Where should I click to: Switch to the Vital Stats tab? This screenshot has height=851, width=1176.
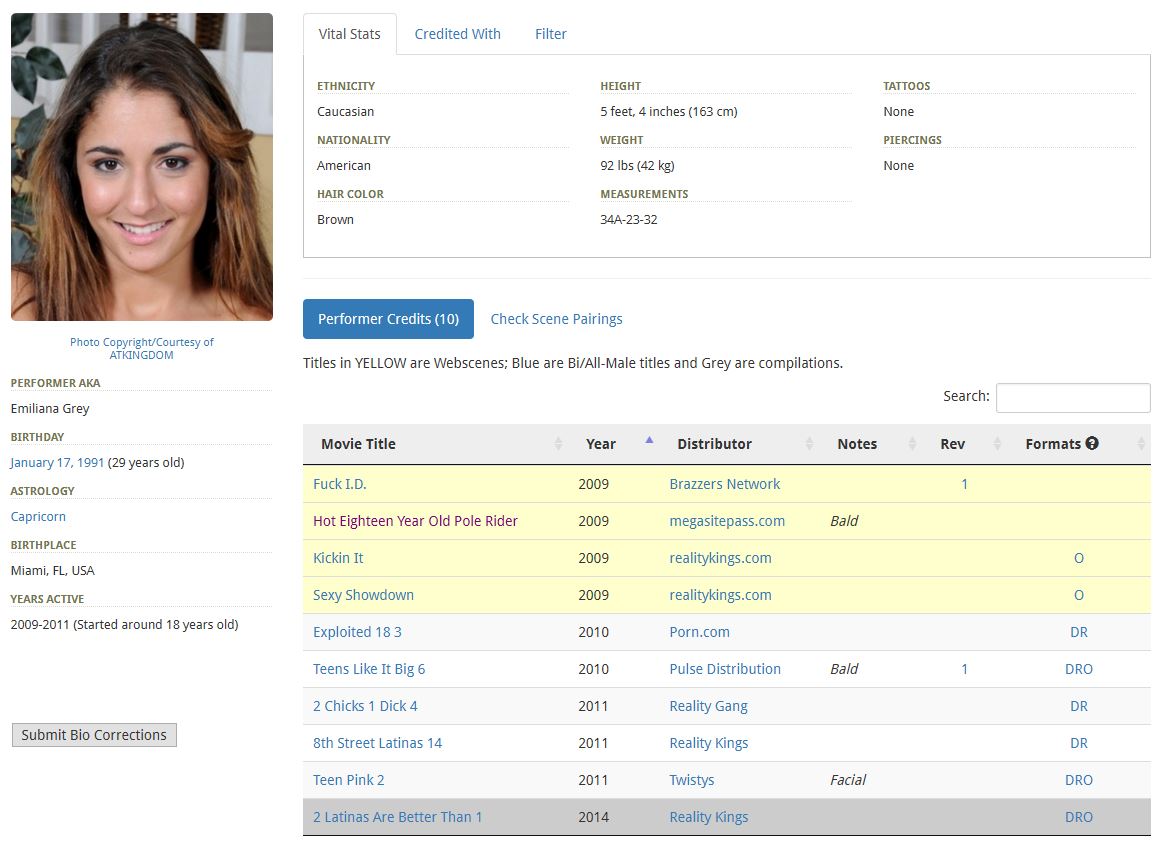coord(350,34)
